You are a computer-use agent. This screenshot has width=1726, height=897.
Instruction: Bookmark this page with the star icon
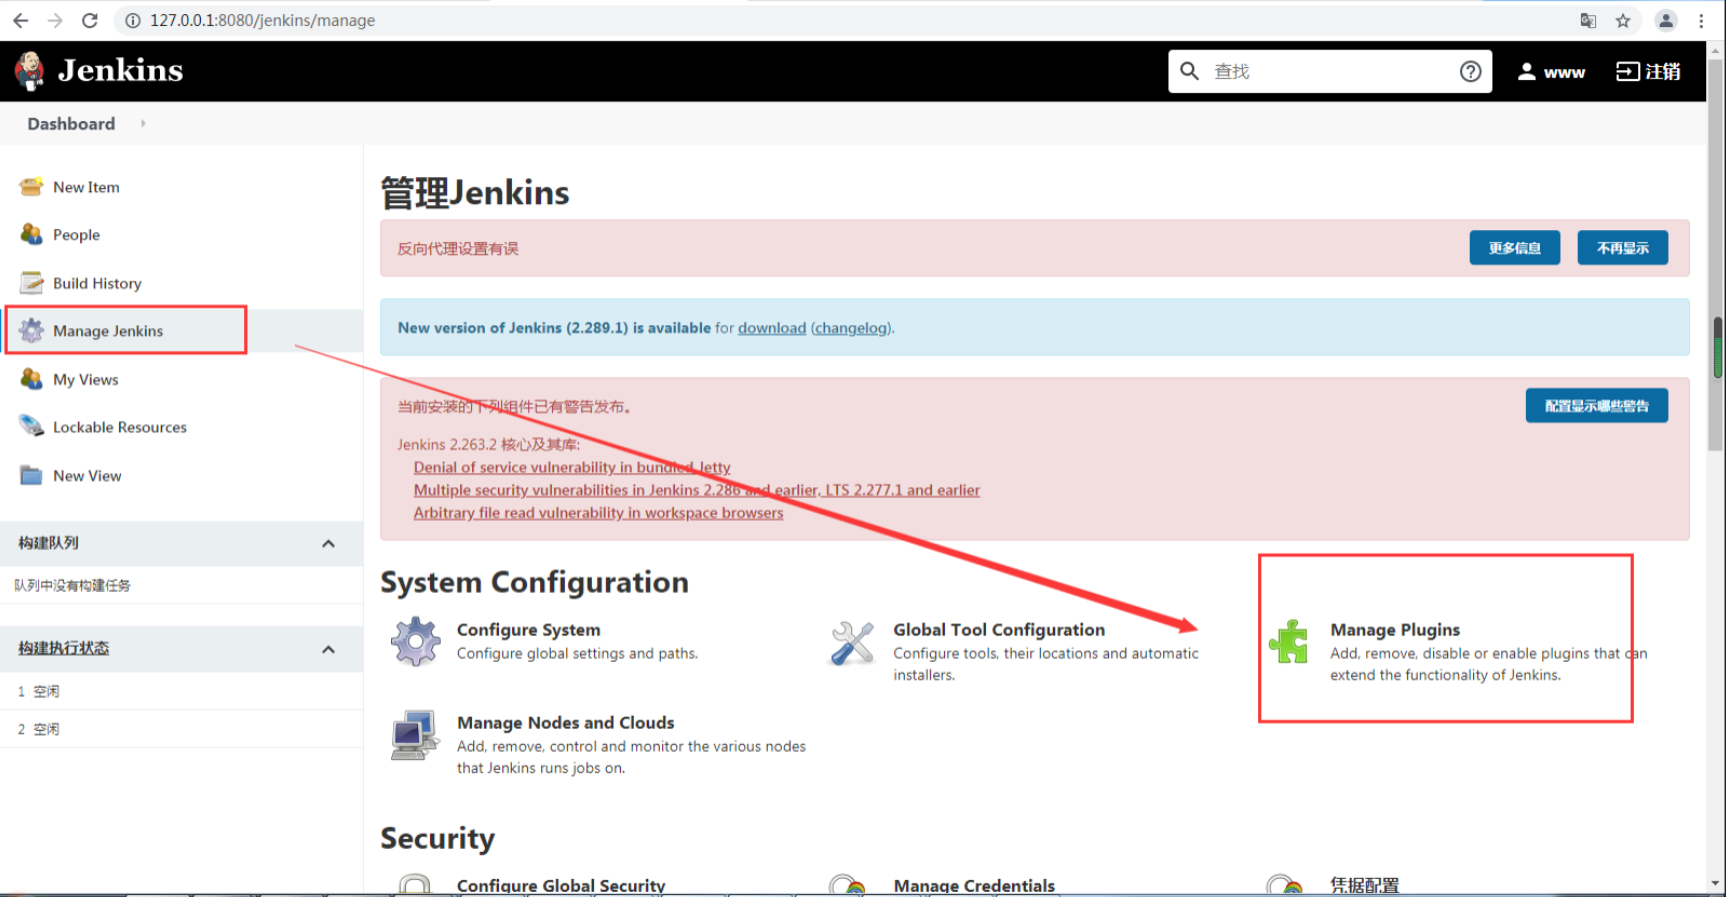(1623, 20)
